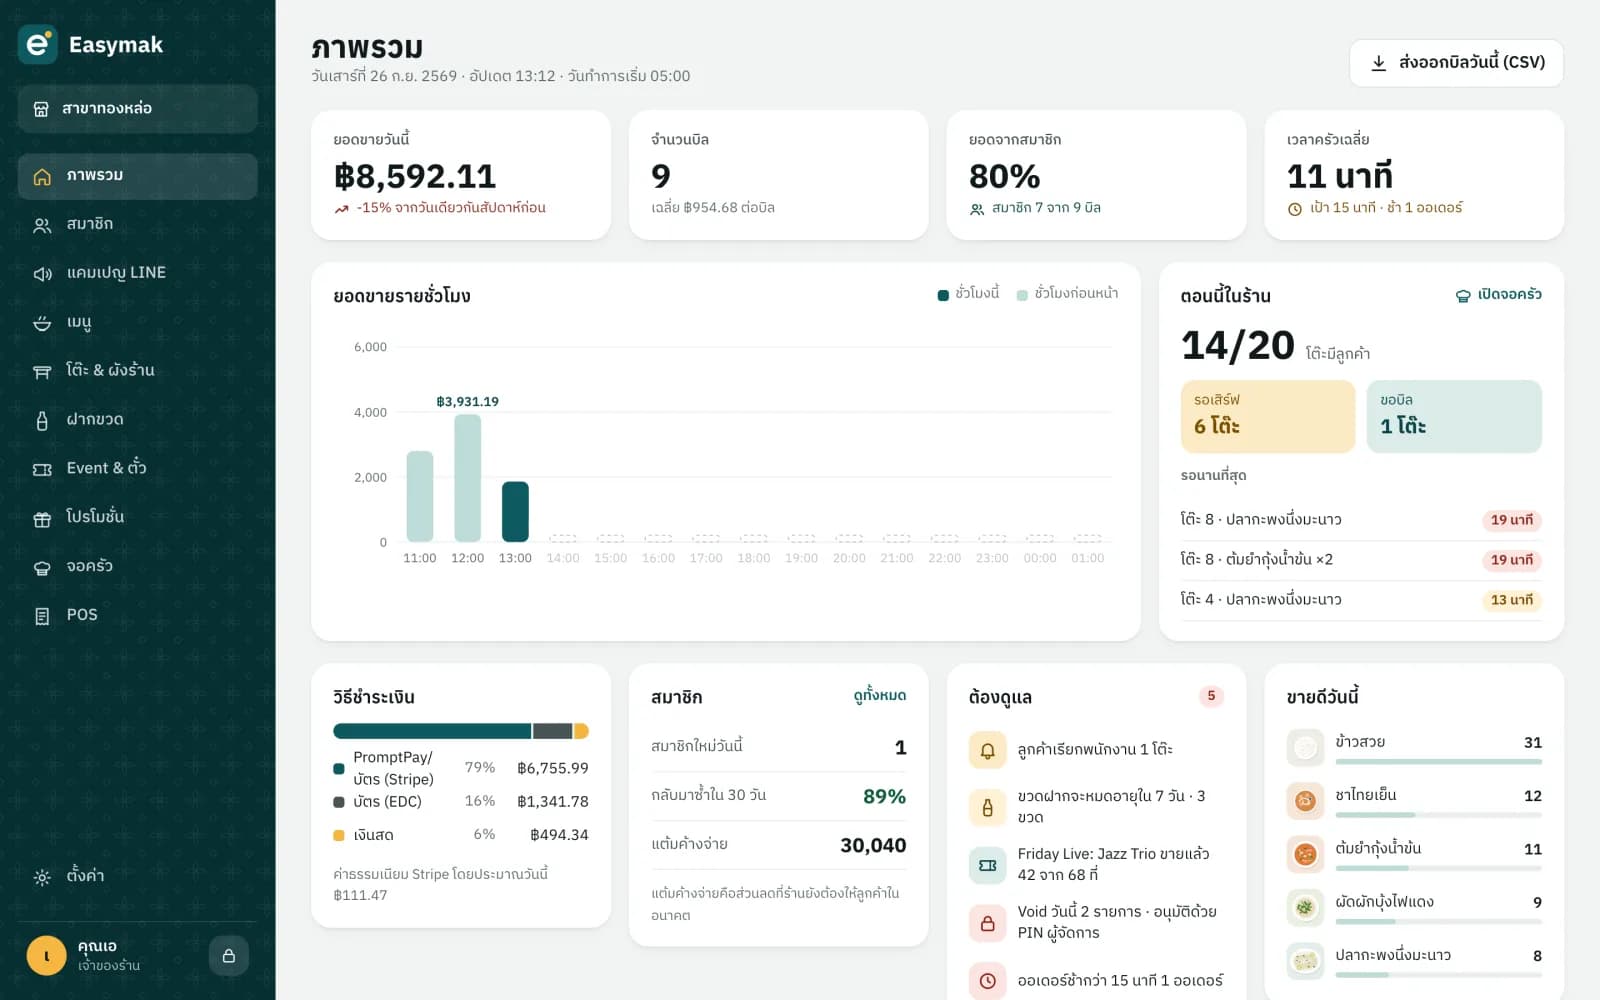Screen dimensions: 1600x1000
Task: Click the payment method breakdown bar
Action: click(461, 731)
